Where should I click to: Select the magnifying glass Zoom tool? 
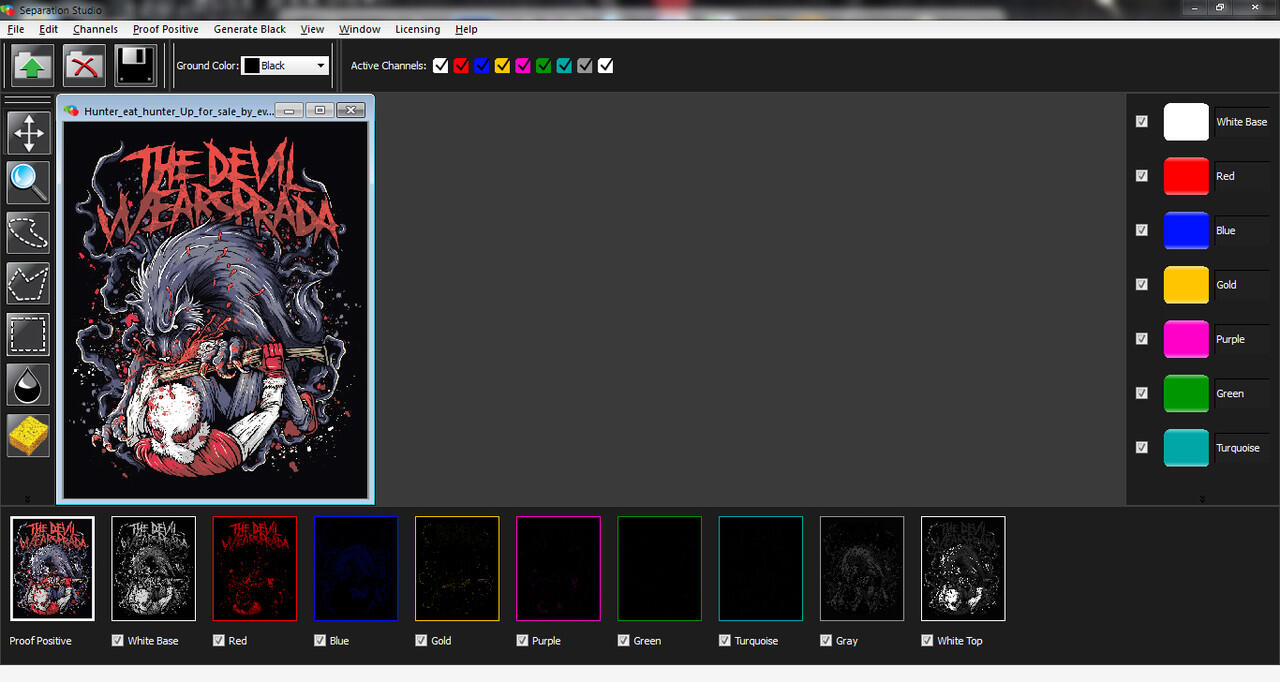29,183
